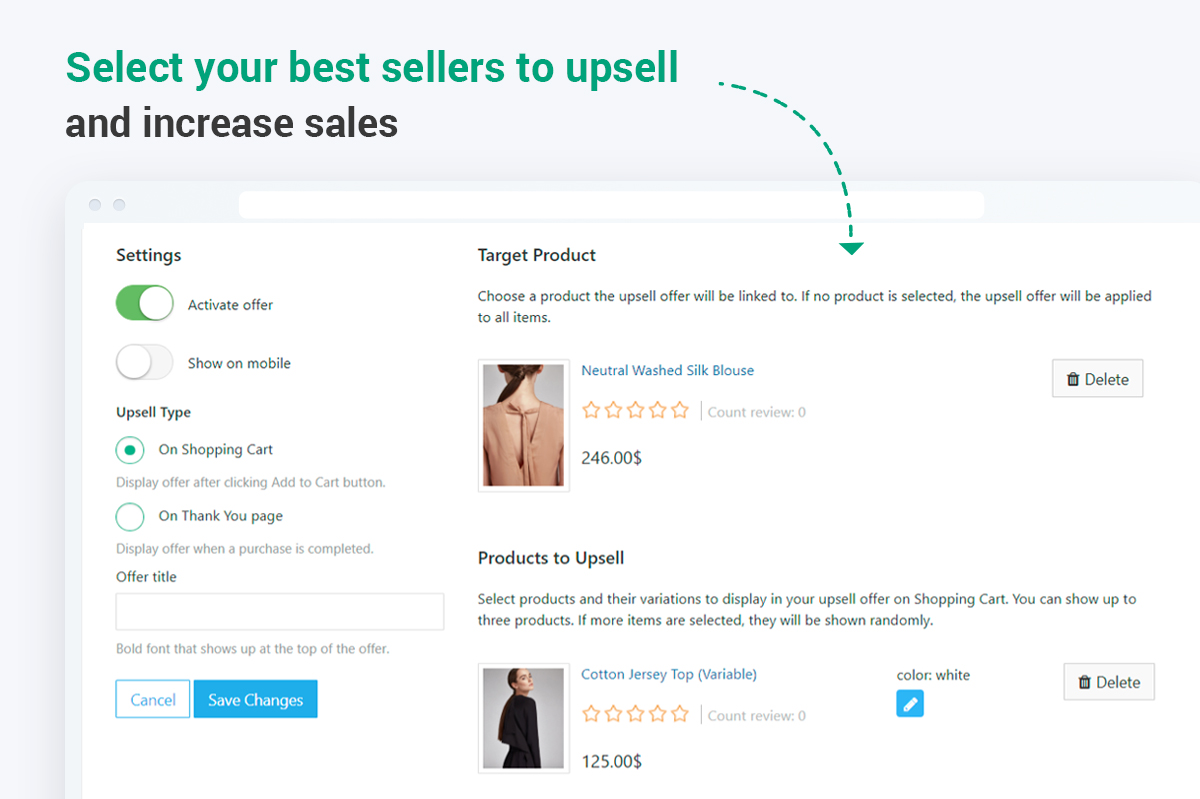
Task: Open the Neutral Washed Silk Blouse product link
Action: point(667,370)
